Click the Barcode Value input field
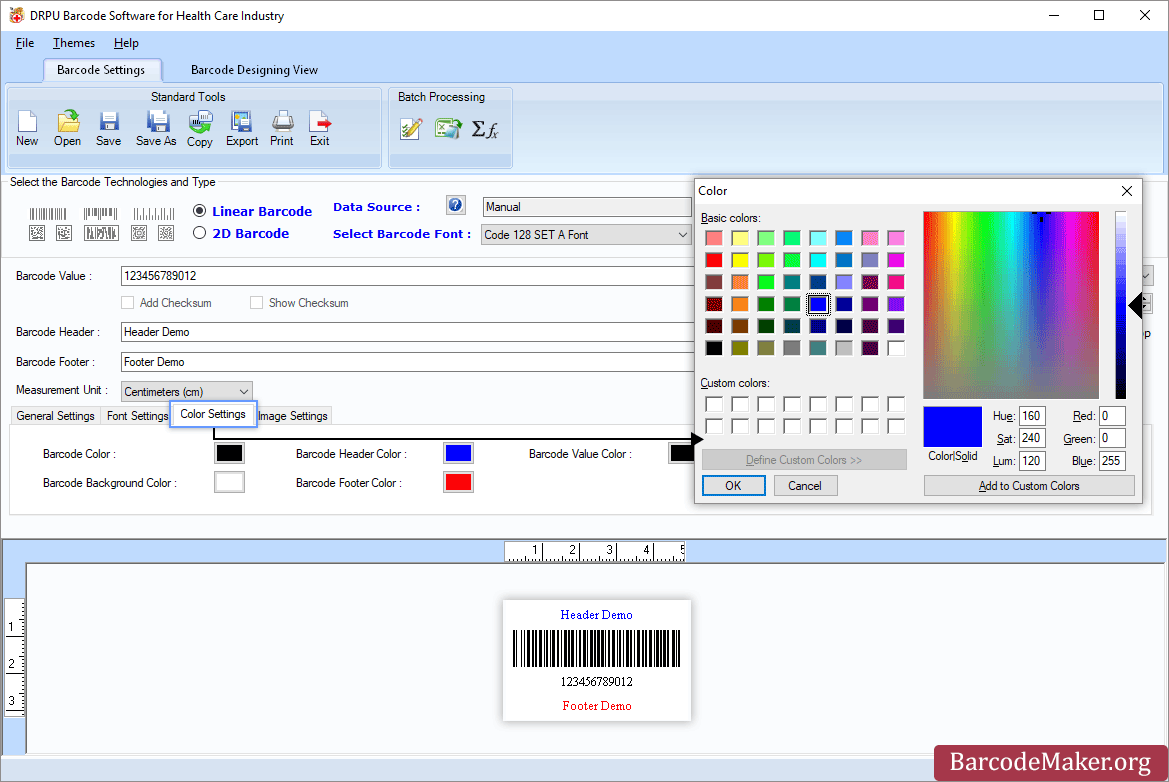This screenshot has width=1169, height=782. (407, 276)
